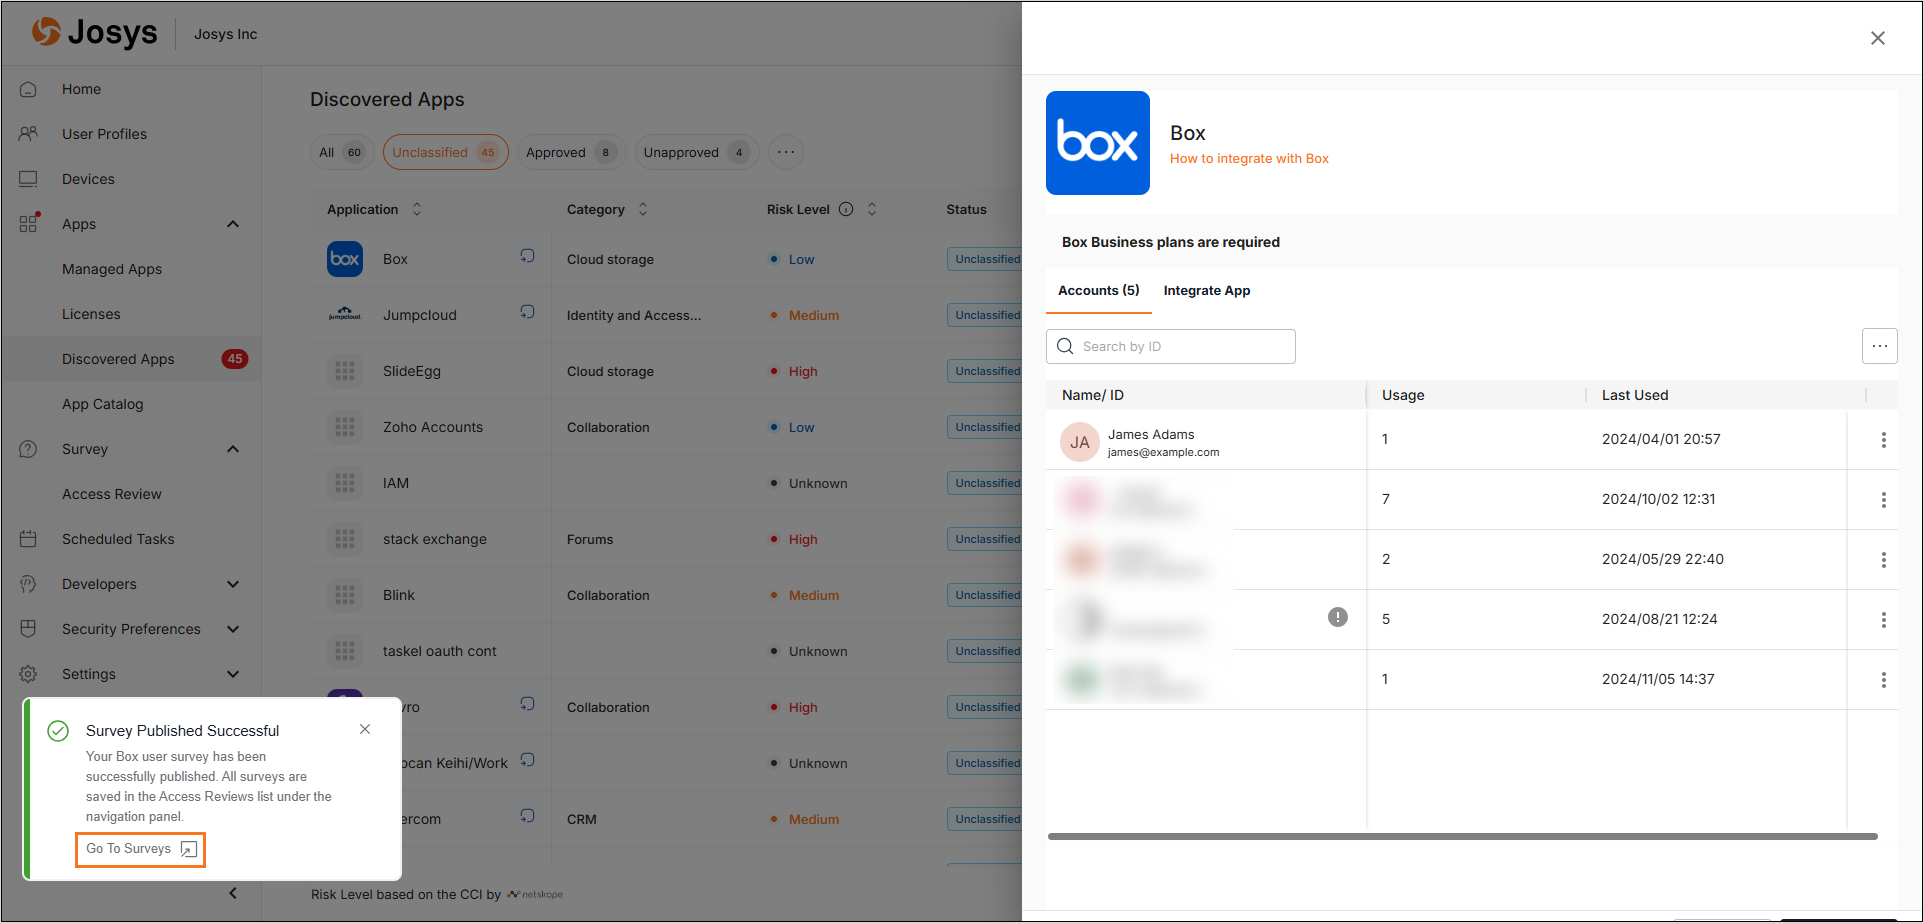This screenshot has height=923, width=1924.
Task: Click the Settings gear icon
Action: tap(28, 674)
